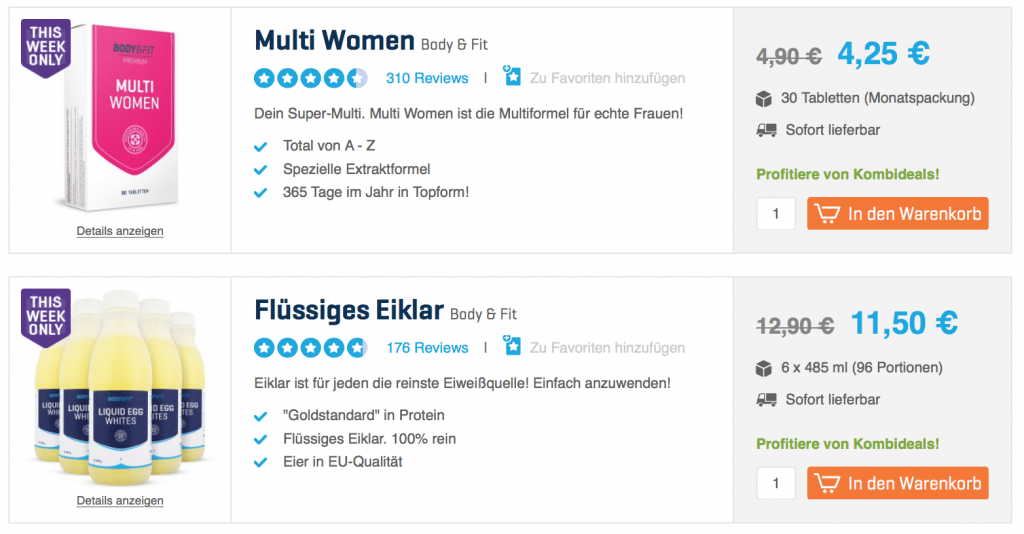Click favorites star icon for Flüssiges Eiklar

coord(512,347)
